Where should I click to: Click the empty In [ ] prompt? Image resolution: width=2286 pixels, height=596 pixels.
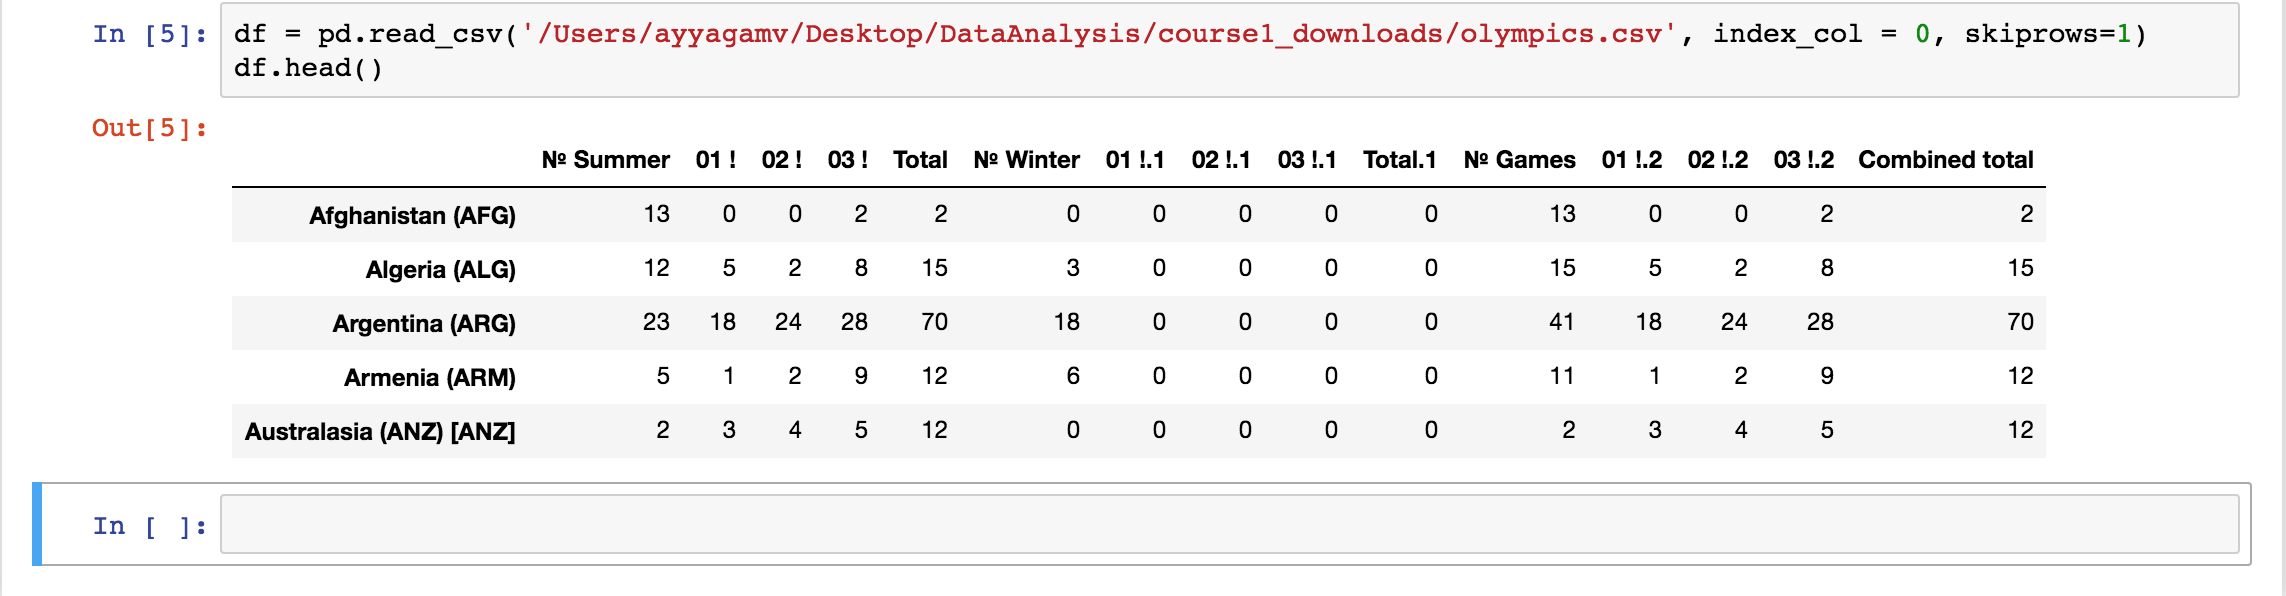[150, 526]
